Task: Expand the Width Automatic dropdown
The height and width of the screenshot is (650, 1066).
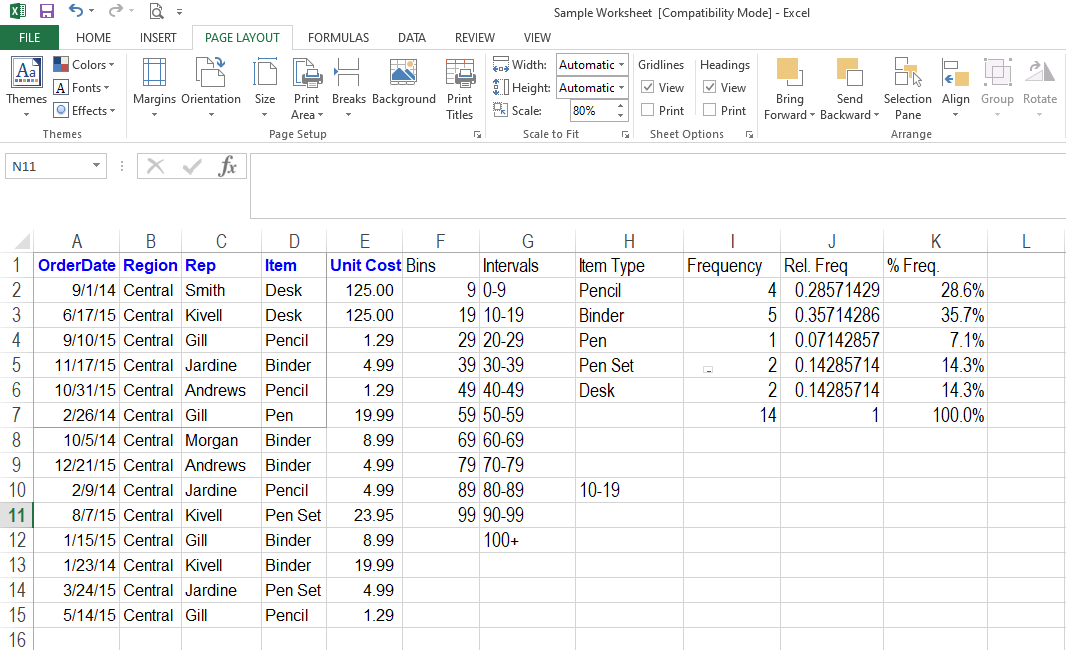Action: tap(621, 65)
